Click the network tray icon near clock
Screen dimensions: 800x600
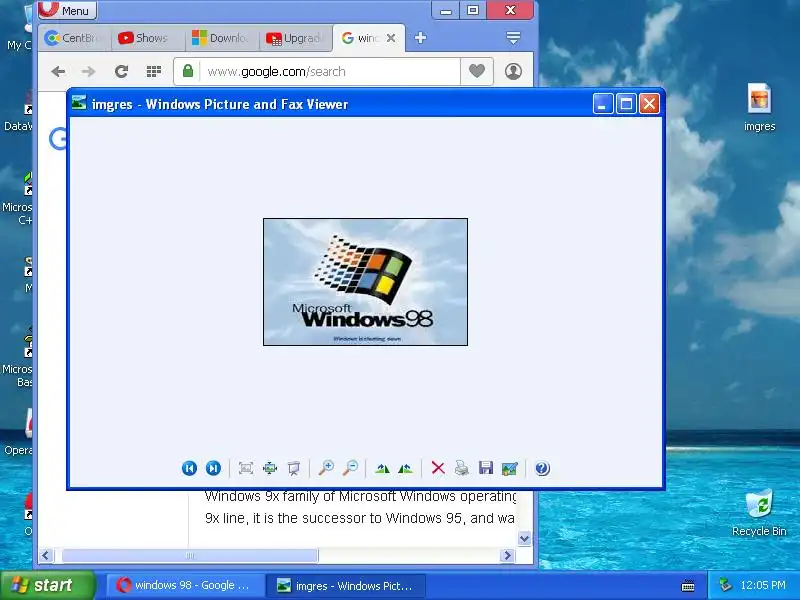[x=725, y=585]
